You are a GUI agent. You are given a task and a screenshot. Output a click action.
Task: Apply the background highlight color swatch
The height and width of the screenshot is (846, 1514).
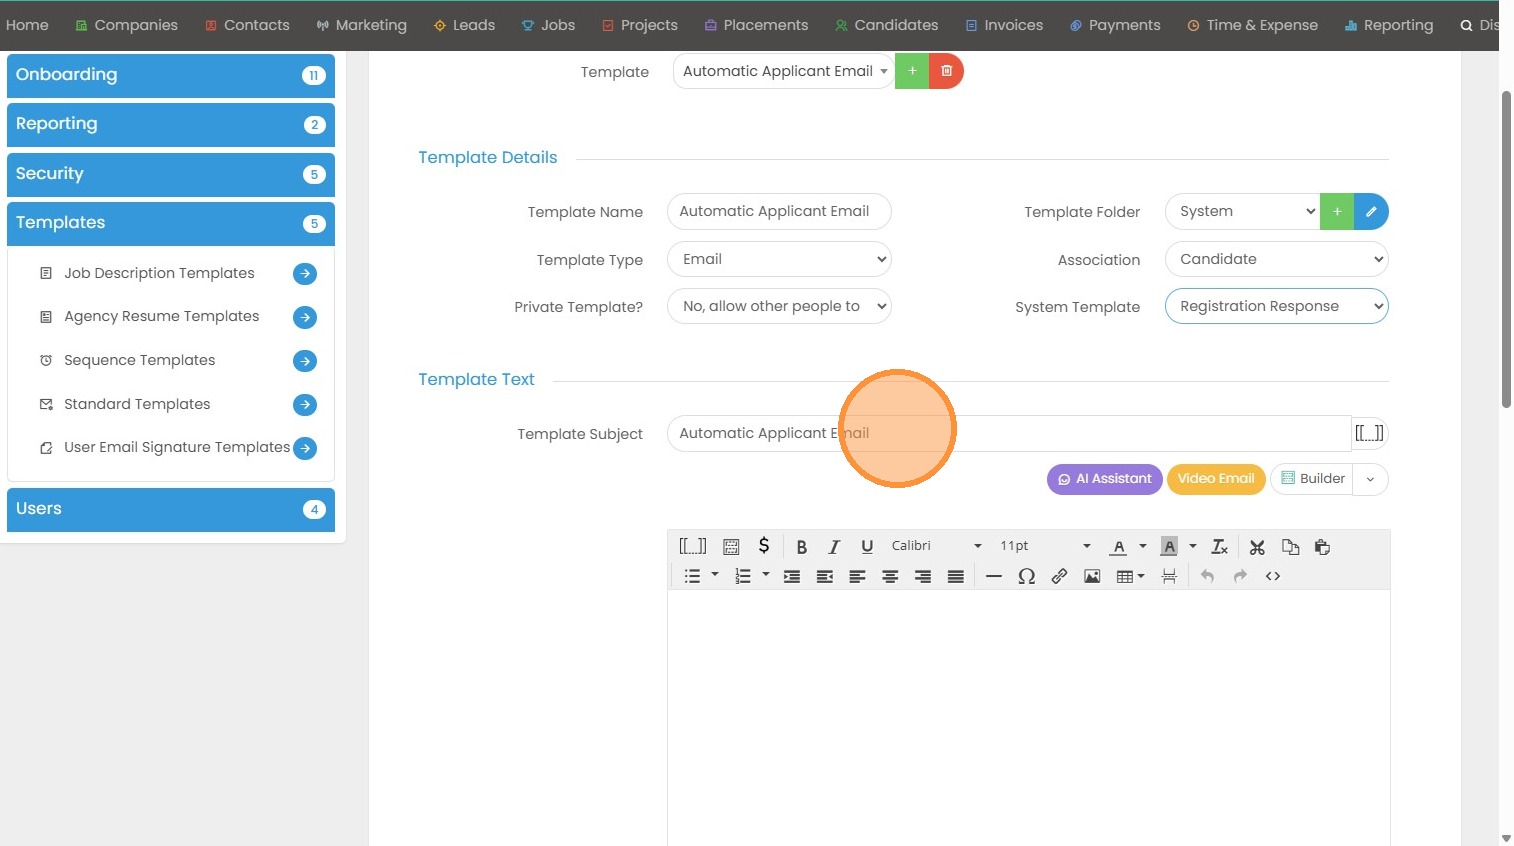click(1168, 547)
